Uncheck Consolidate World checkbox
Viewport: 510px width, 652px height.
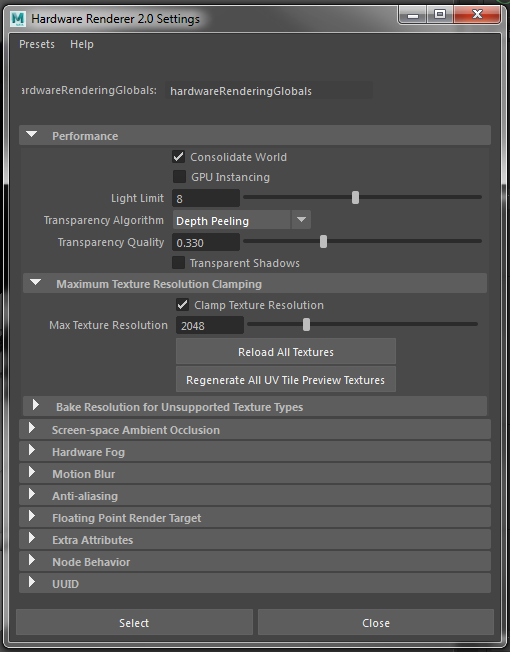(179, 157)
